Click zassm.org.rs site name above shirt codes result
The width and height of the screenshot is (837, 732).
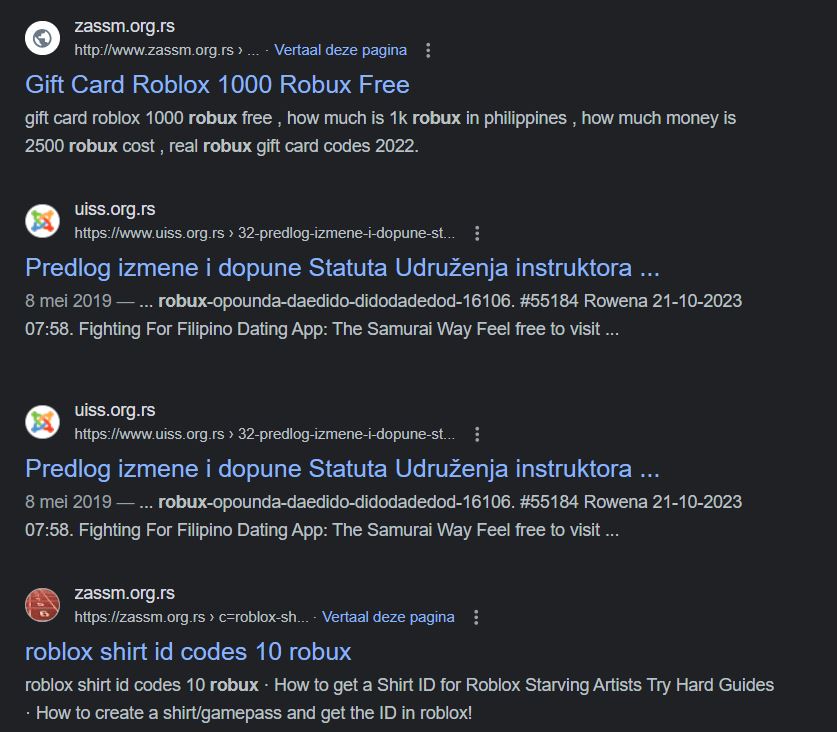pyautogui.click(x=124, y=593)
